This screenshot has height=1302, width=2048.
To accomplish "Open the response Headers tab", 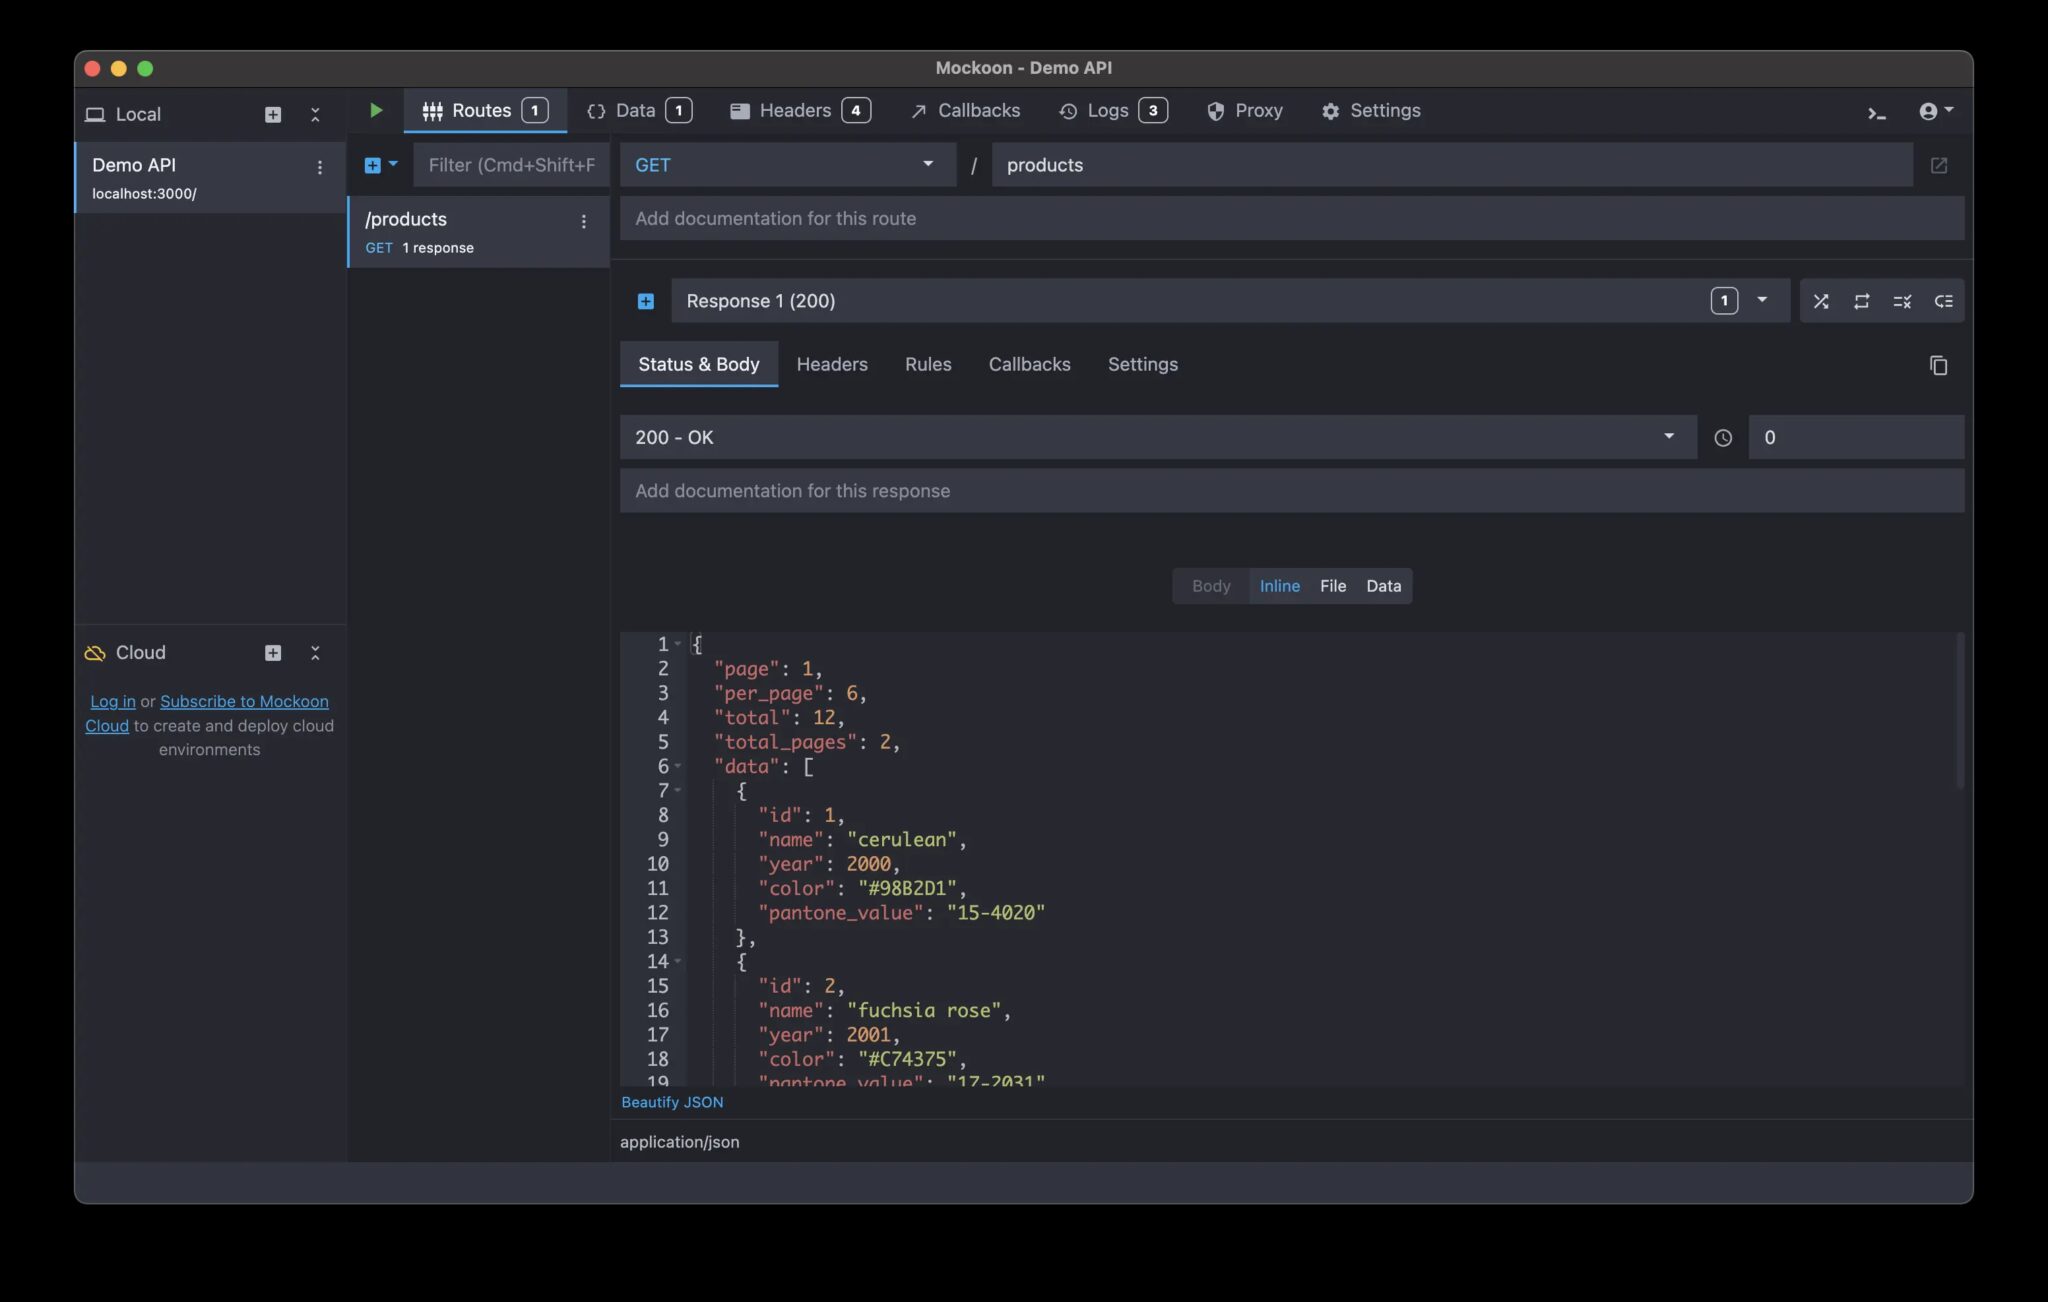I will pyautogui.click(x=832, y=364).
